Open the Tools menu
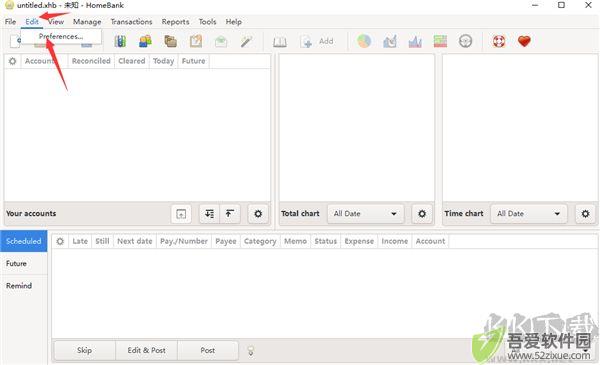Screen dimensions: 600x365 pyautogui.click(x=207, y=22)
